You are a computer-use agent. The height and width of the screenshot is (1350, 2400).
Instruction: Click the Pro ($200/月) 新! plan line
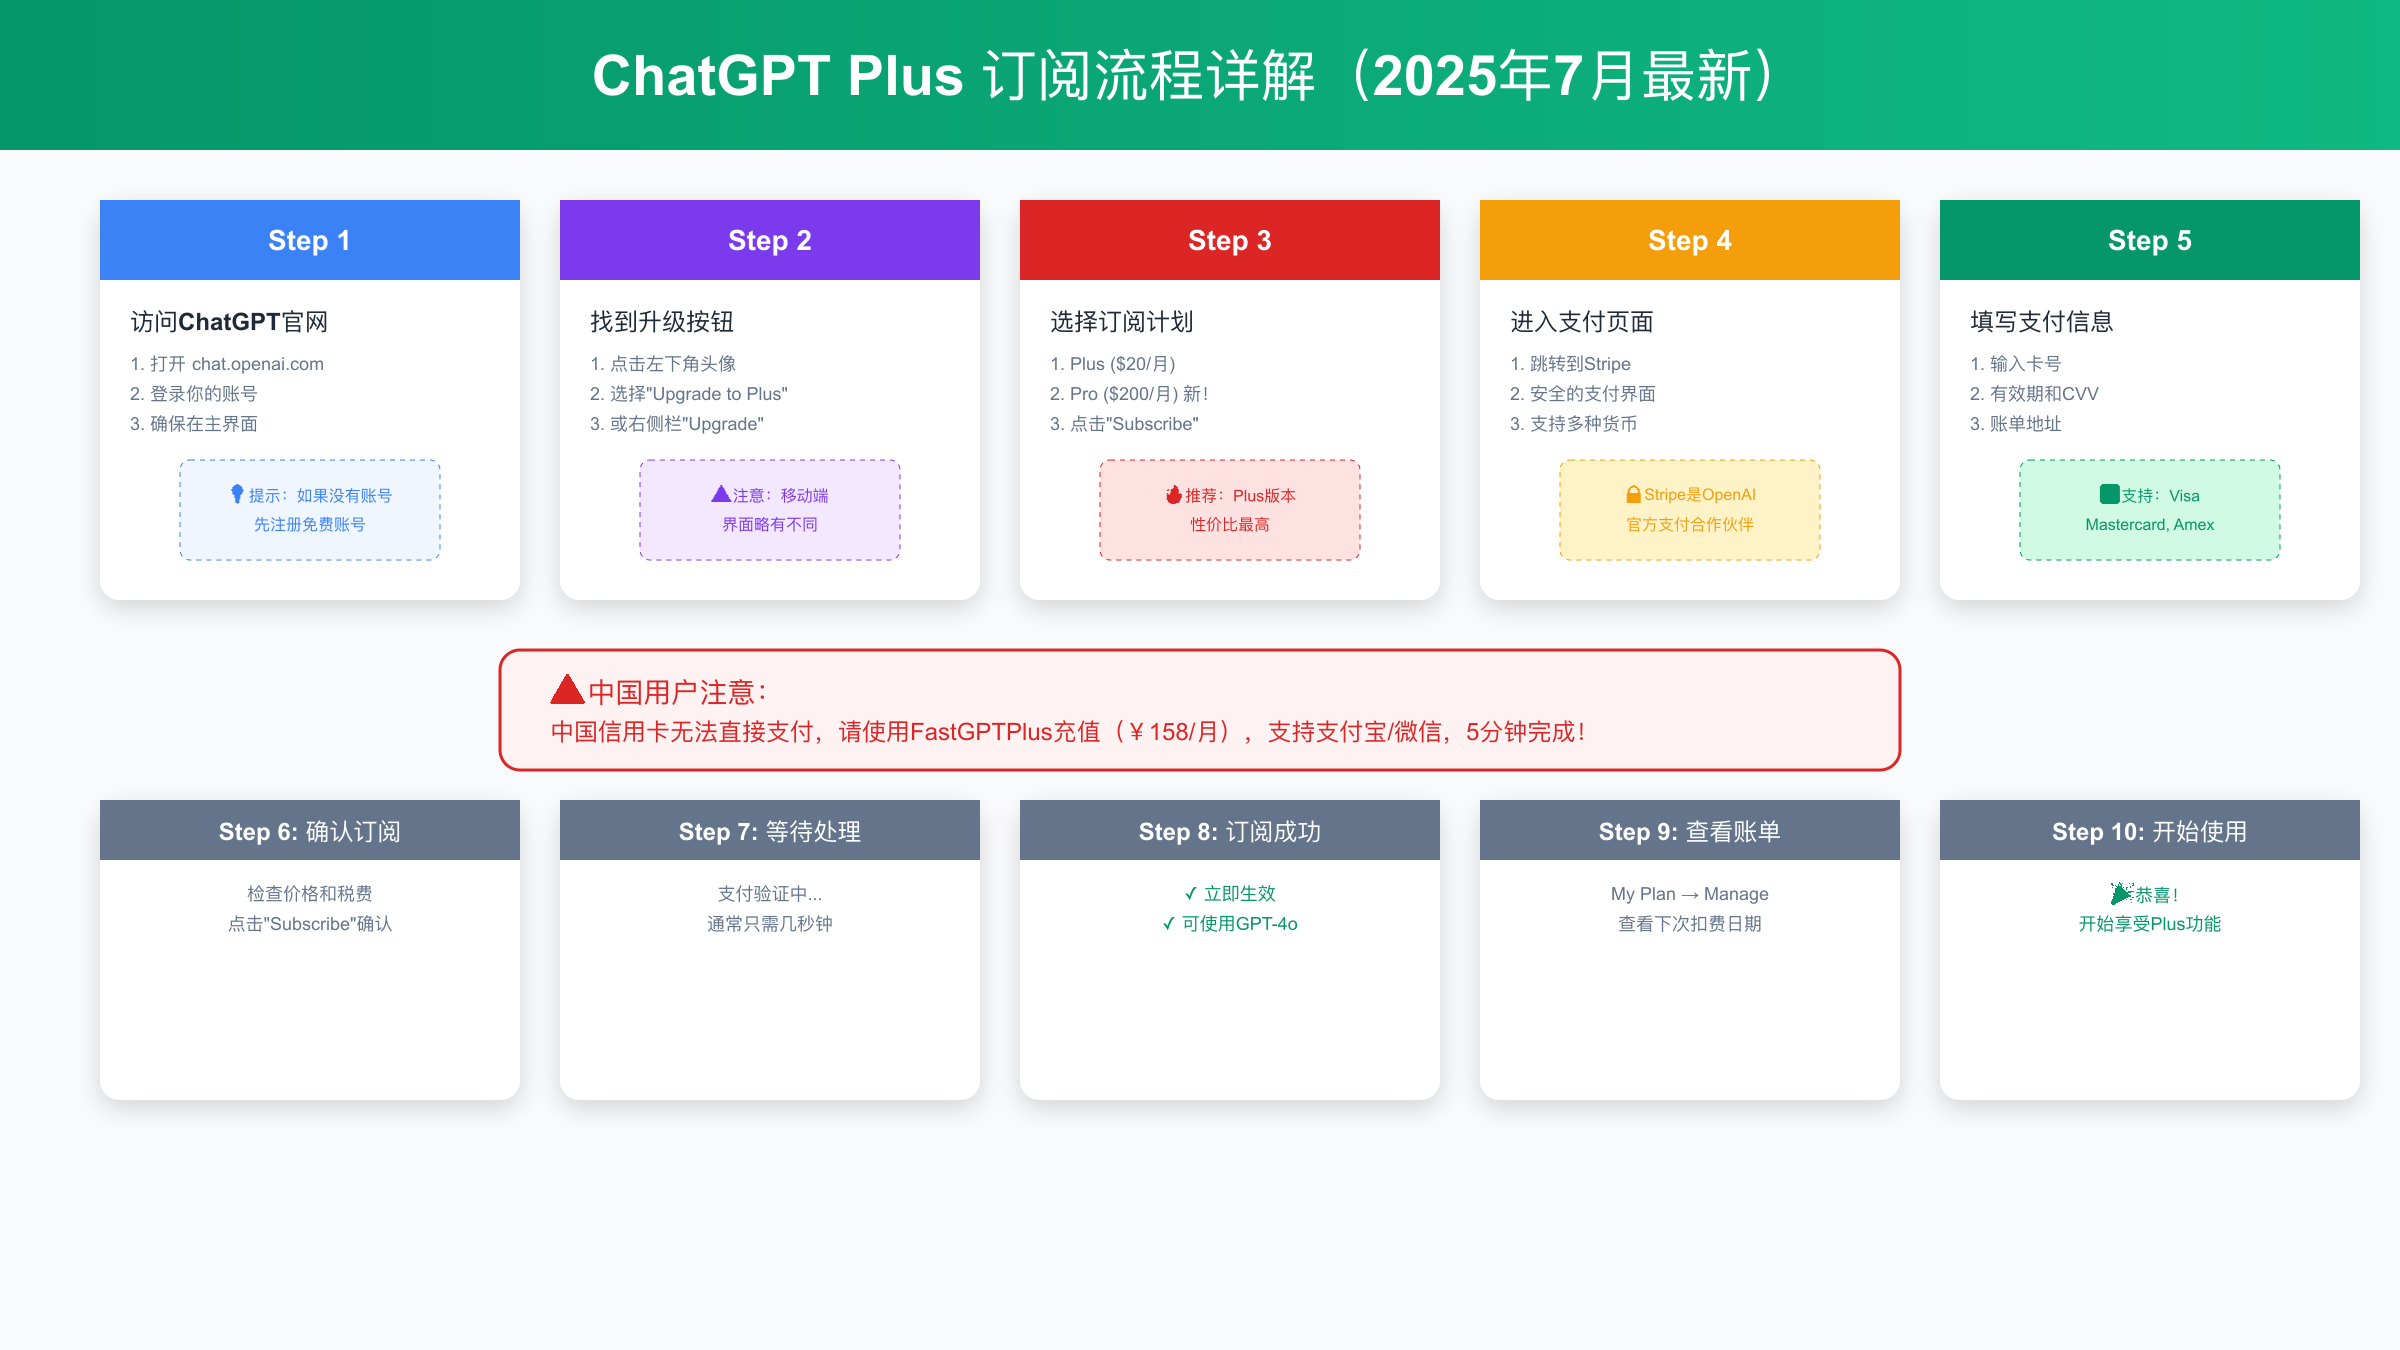coord(1130,394)
